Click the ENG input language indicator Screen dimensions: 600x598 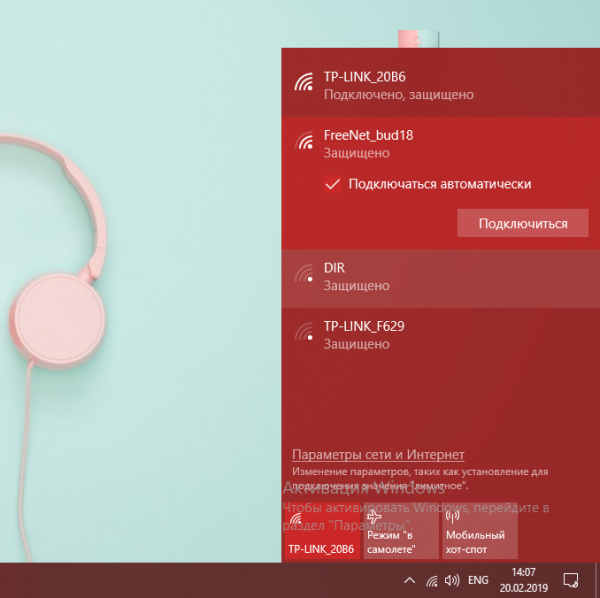pyautogui.click(x=478, y=580)
